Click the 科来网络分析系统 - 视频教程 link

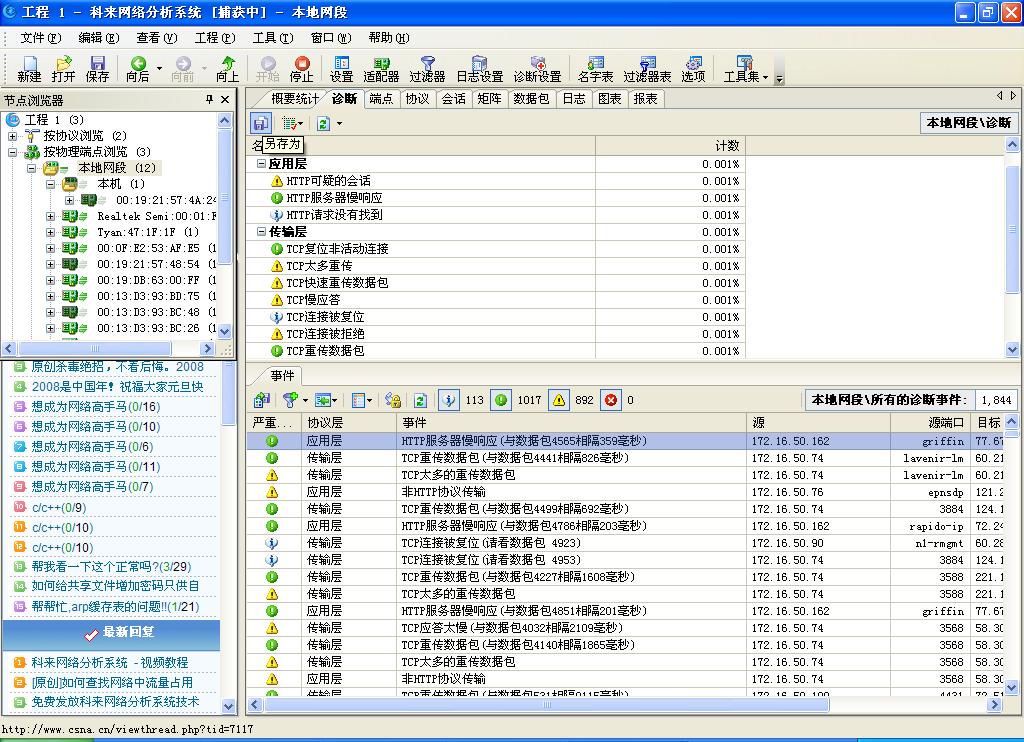coord(109,662)
